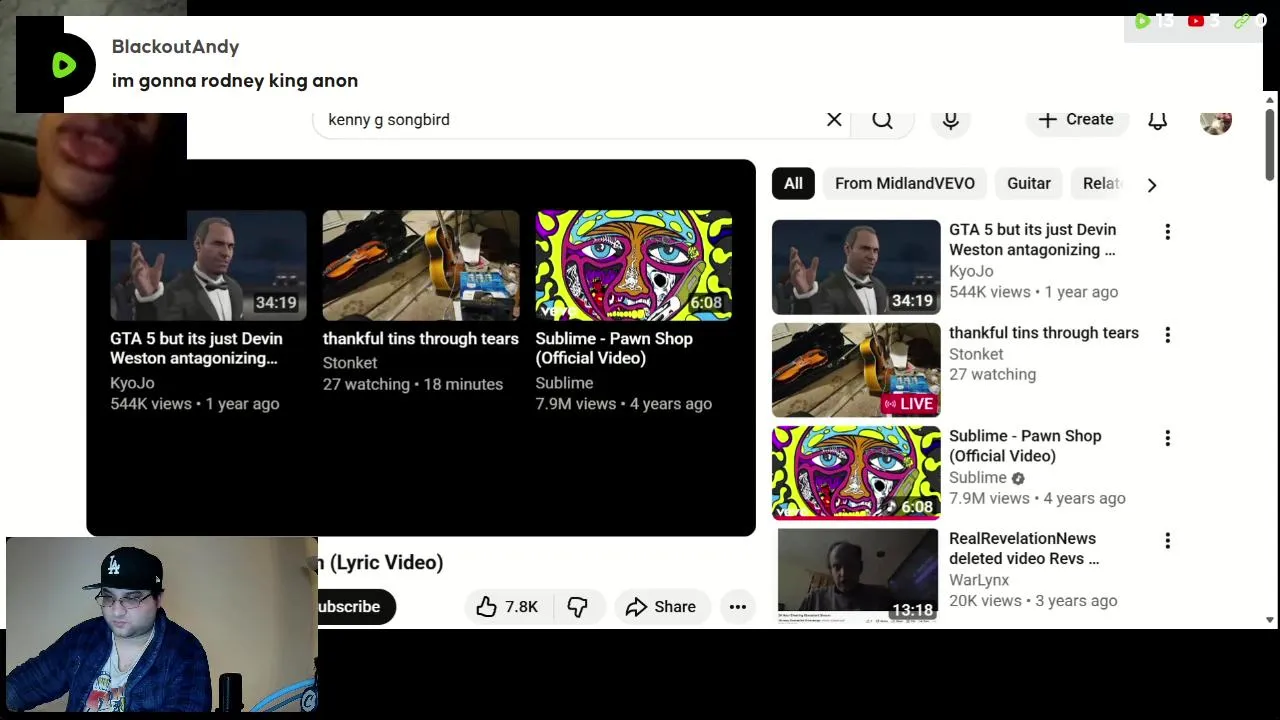Image resolution: width=1280 pixels, height=720 pixels.
Task: Open sidebar GTA 5 Devin Weston thumbnail
Action: [x=856, y=267]
